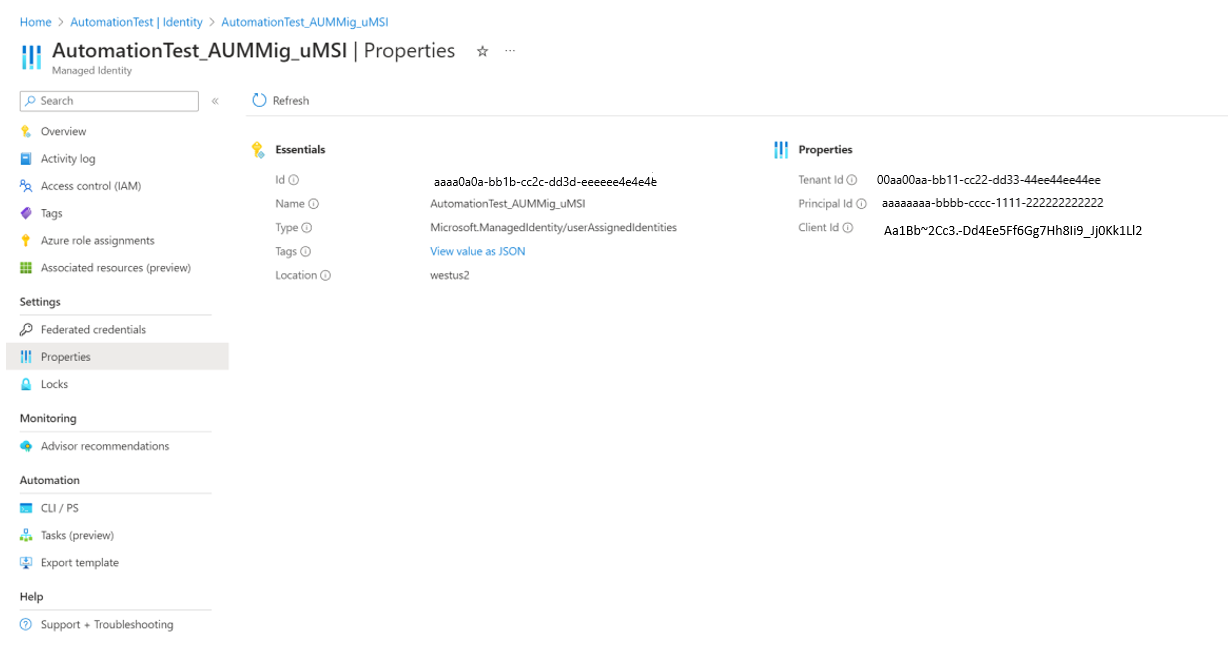
Task: Go to AutomationTest | Identity breadcrumb
Action: pyautogui.click(x=135, y=21)
